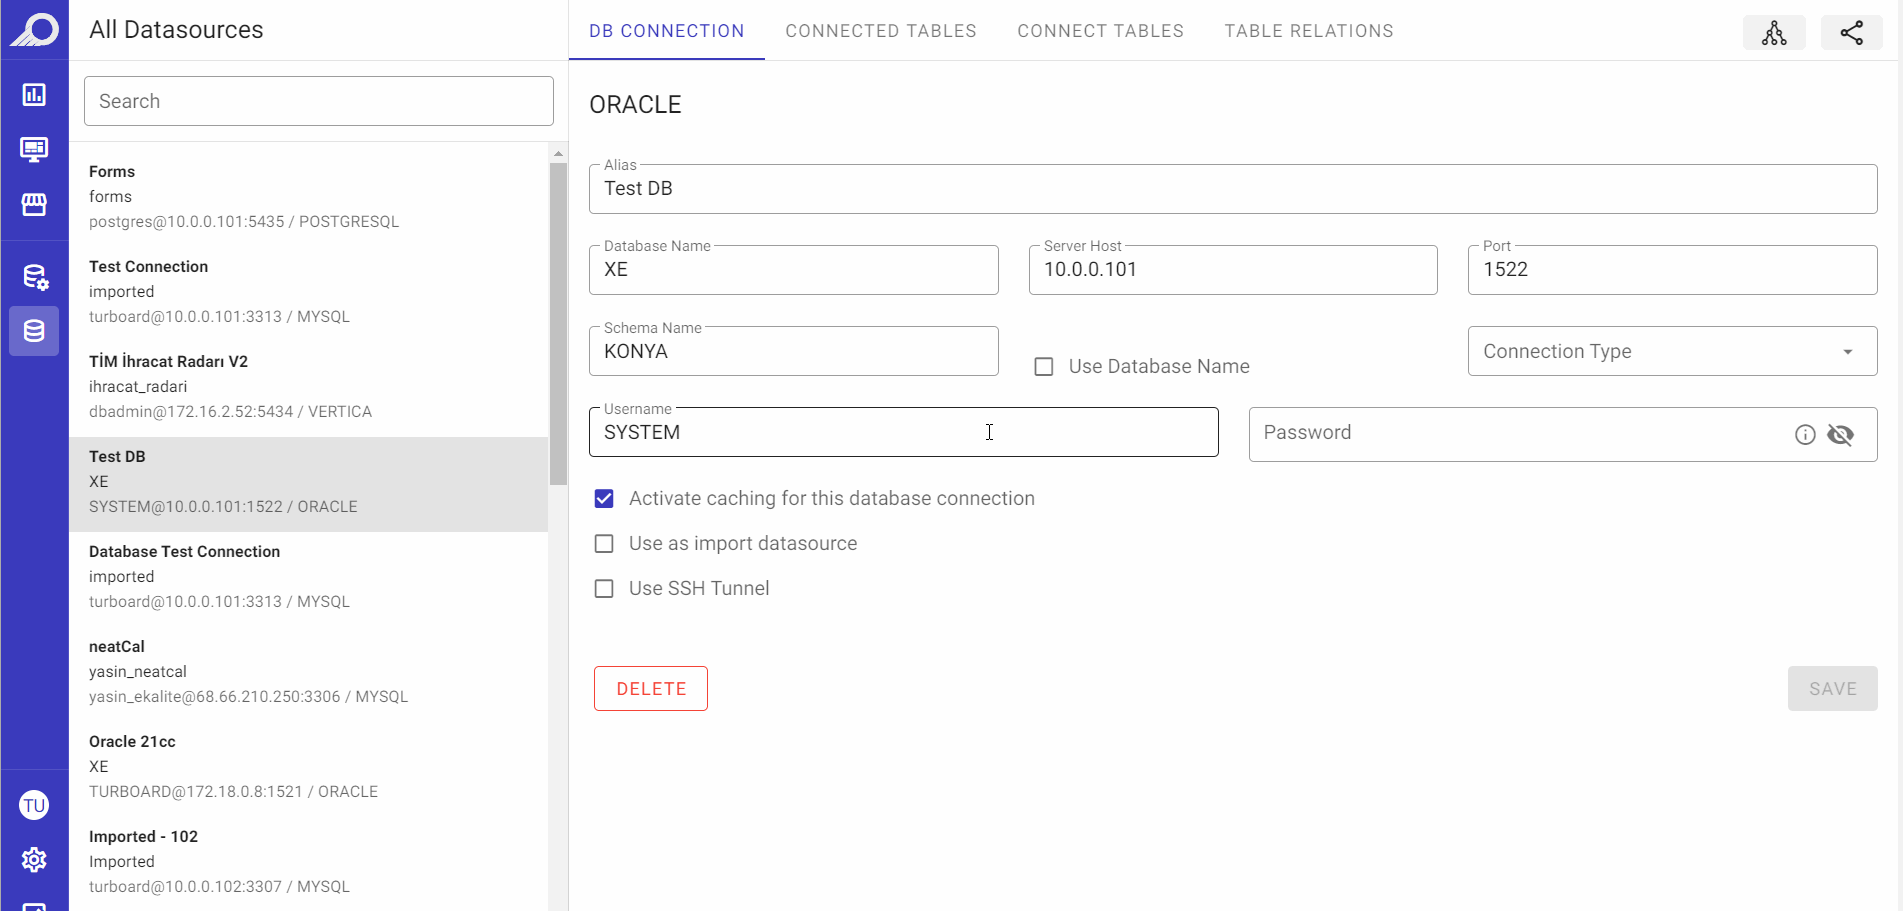Viewport: 1903px width, 911px height.
Task: Enable Use SSH Tunnel checkbox
Action: (604, 589)
